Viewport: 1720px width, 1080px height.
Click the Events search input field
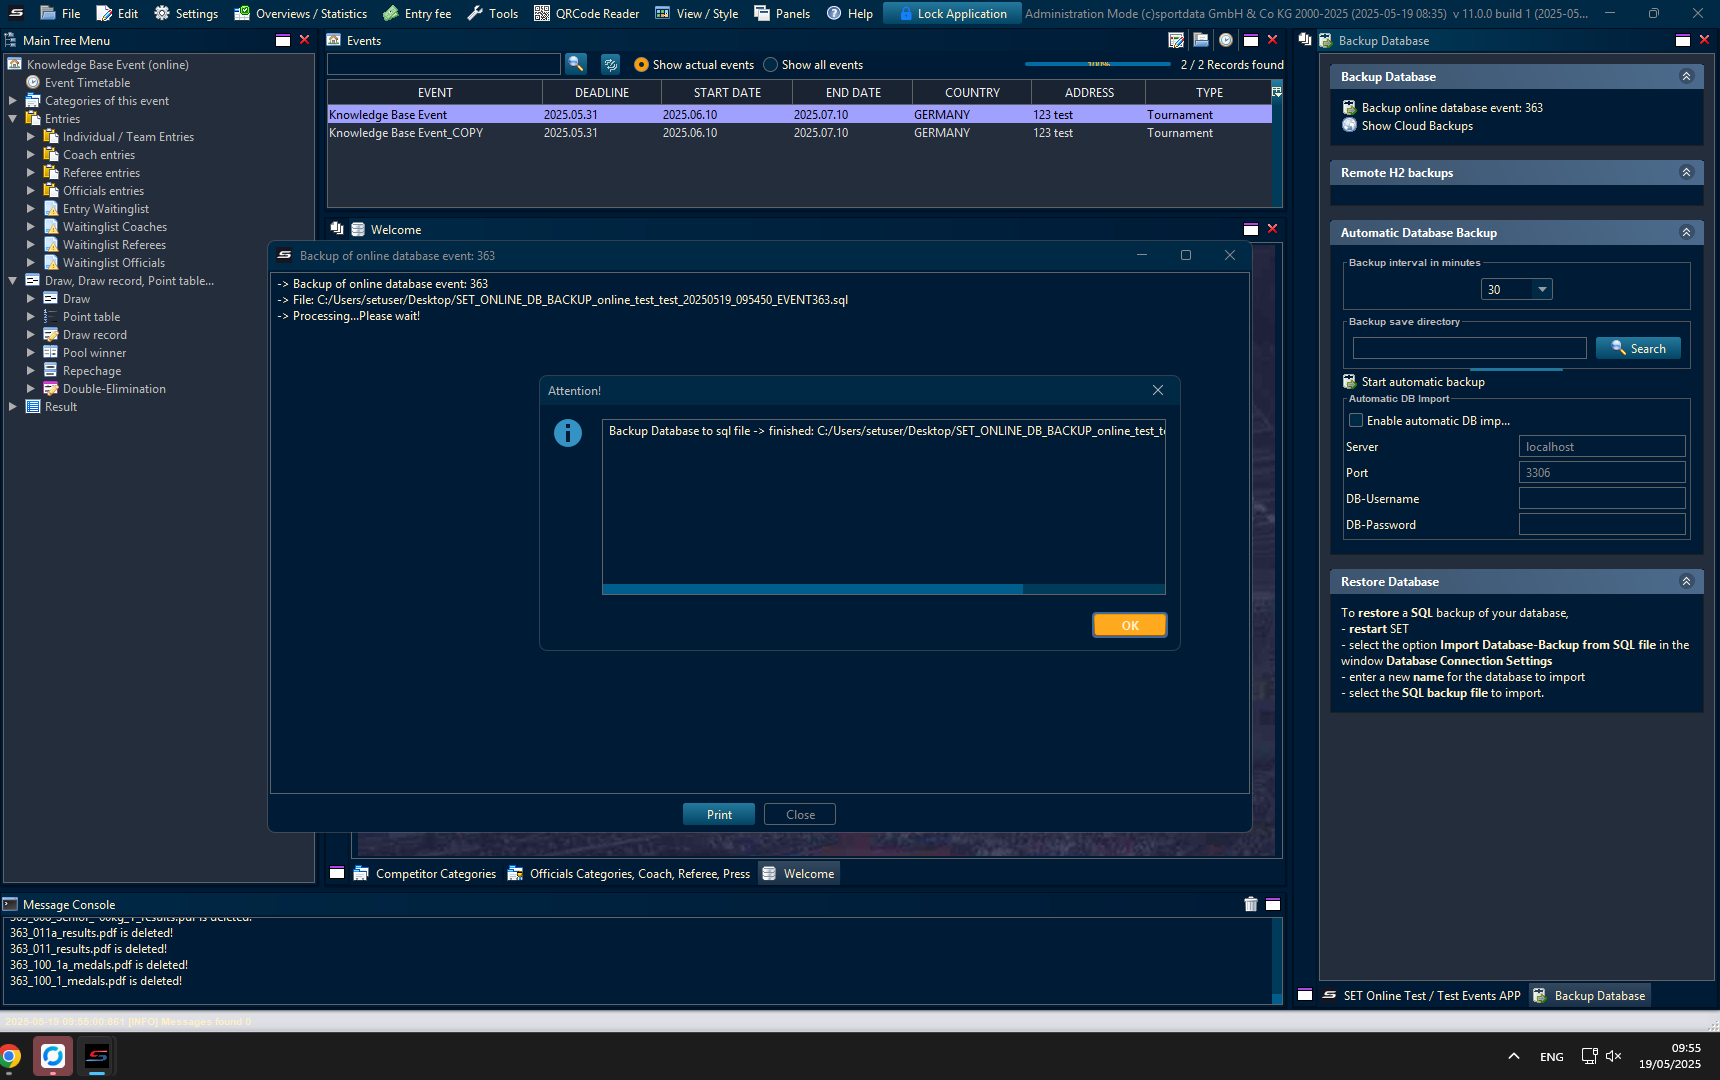[444, 64]
